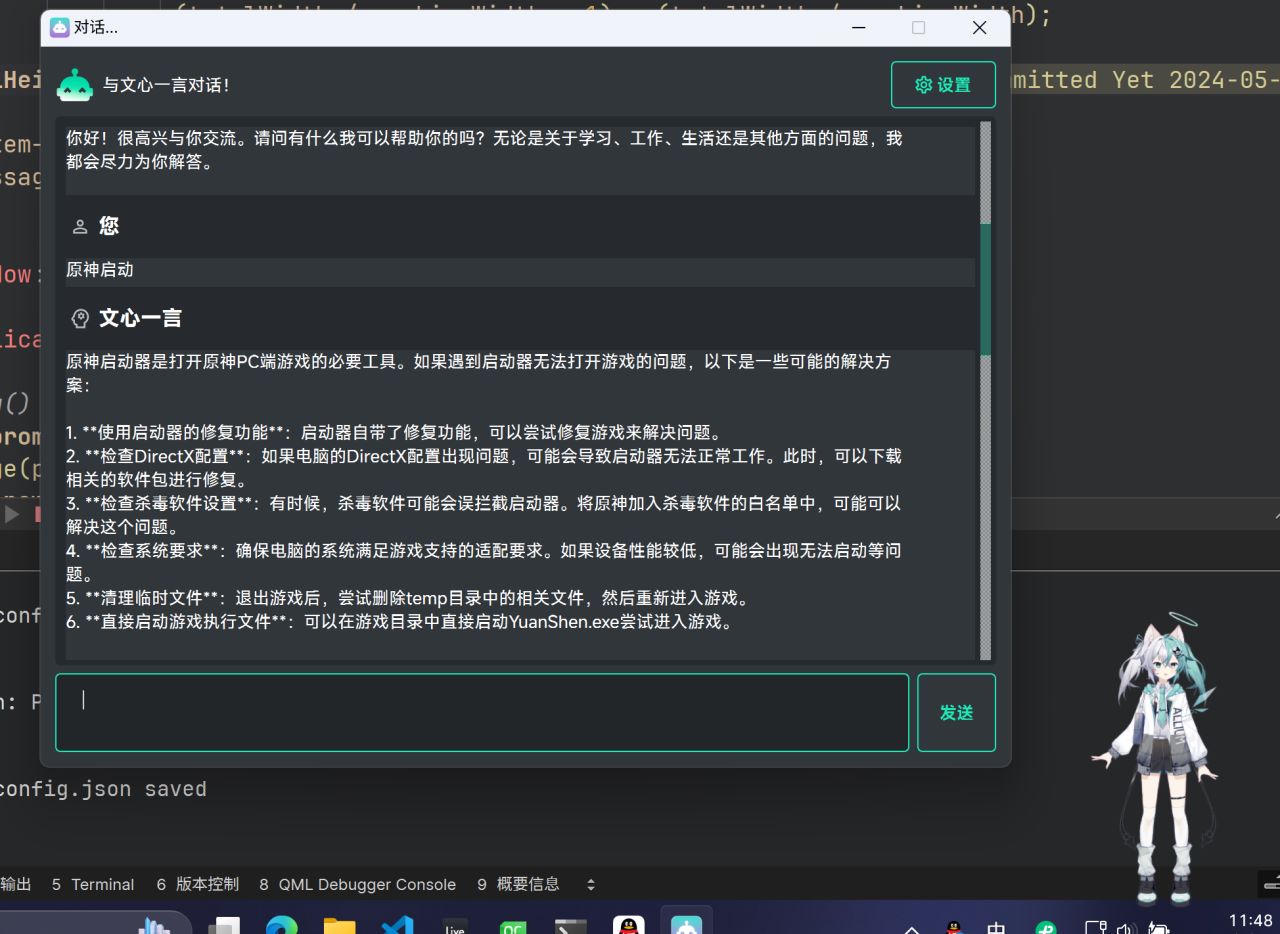This screenshot has width=1280, height=934.
Task: Click the QQ icon in system tray
Action: click(x=954, y=927)
